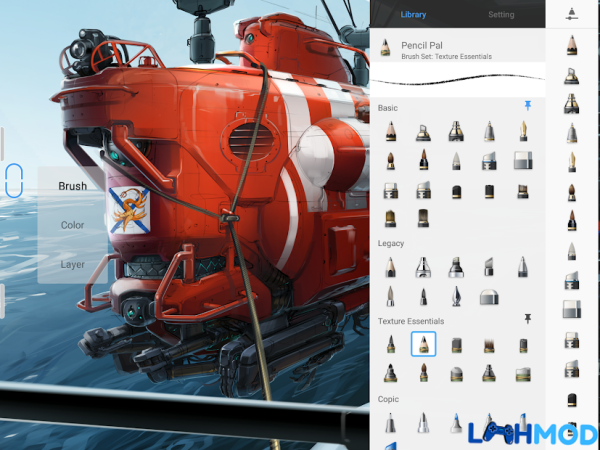Image resolution: width=600 pixels, height=450 pixels.
Task: Open the Brush option in radial menu
Action: click(x=72, y=186)
